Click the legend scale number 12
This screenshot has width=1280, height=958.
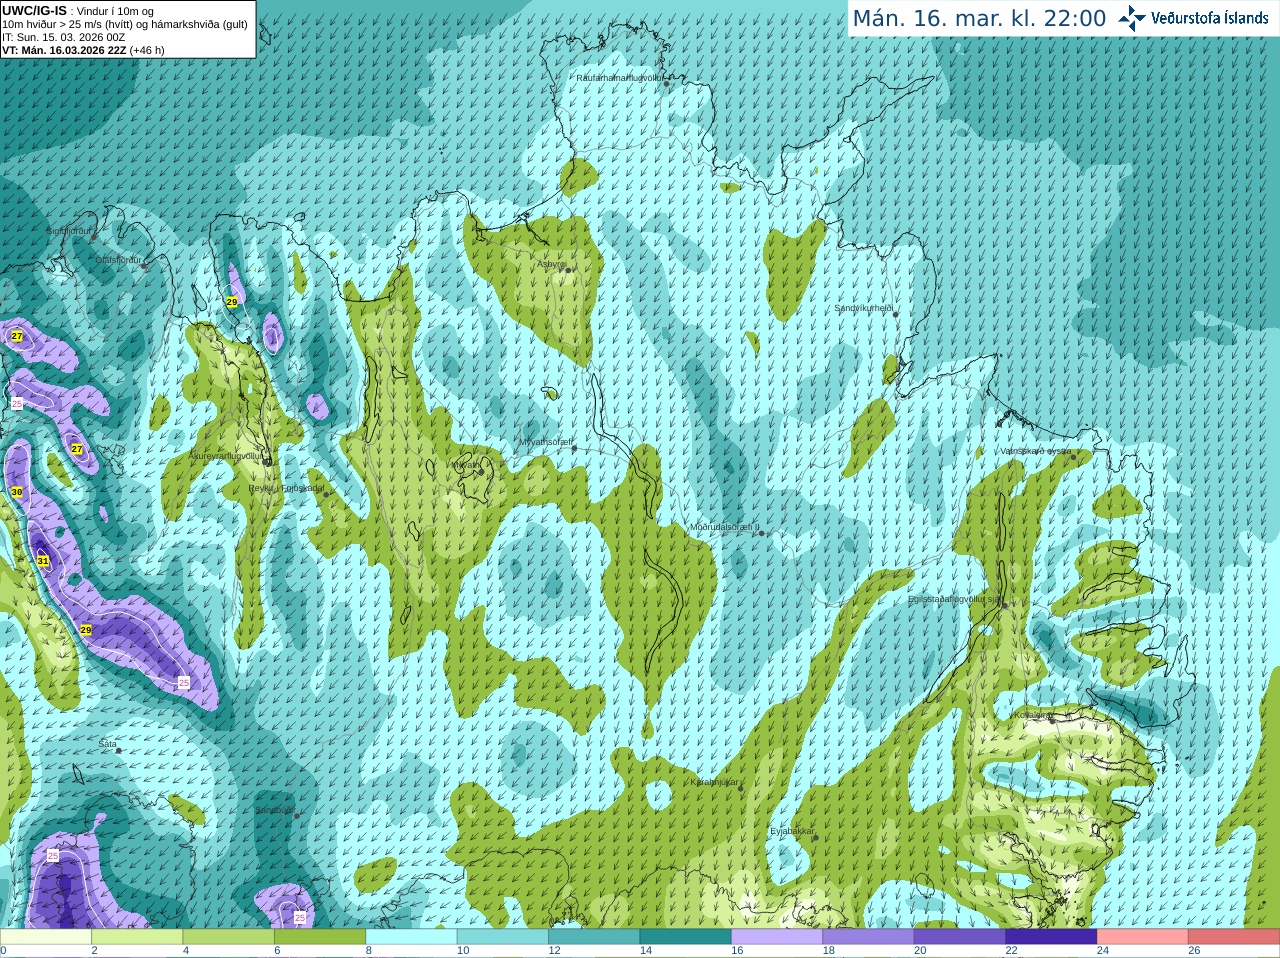tap(554, 951)
